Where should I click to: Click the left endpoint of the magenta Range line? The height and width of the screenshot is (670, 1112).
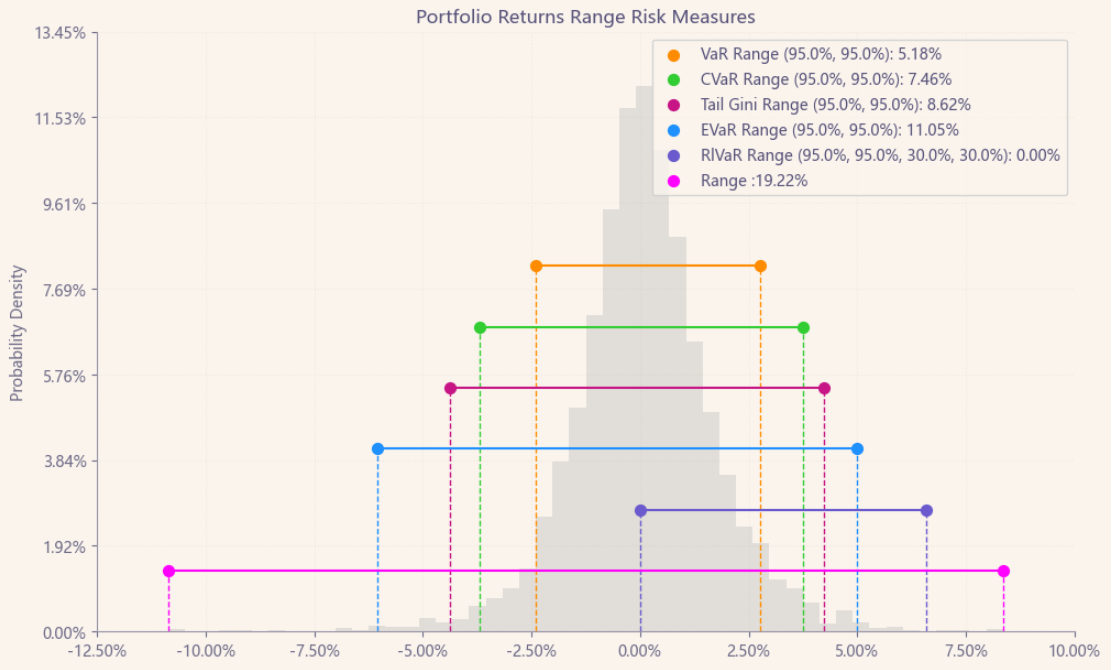[169, 571]
